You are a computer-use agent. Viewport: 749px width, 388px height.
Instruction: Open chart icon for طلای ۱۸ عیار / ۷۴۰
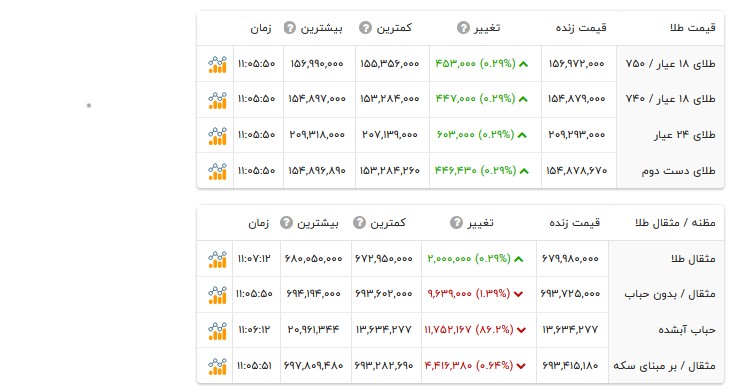[217, 99]
